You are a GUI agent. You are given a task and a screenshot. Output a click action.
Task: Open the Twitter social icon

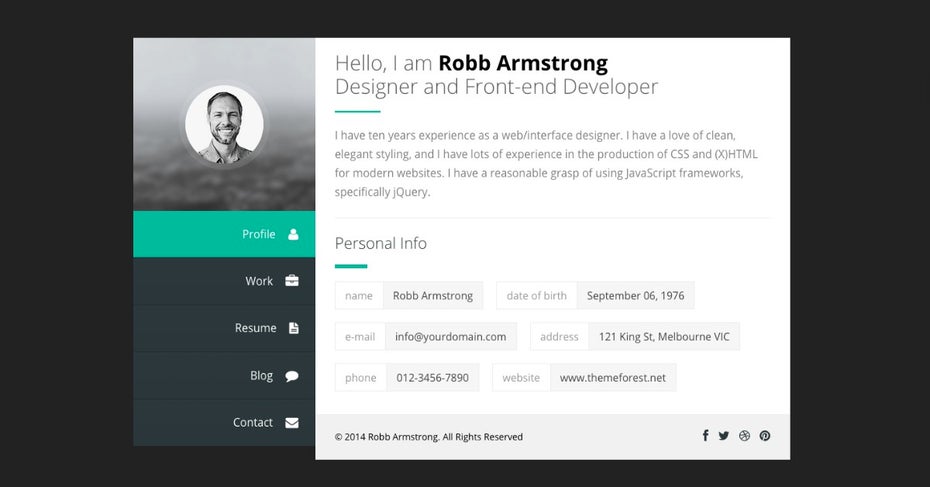click(x=724, y=435)
